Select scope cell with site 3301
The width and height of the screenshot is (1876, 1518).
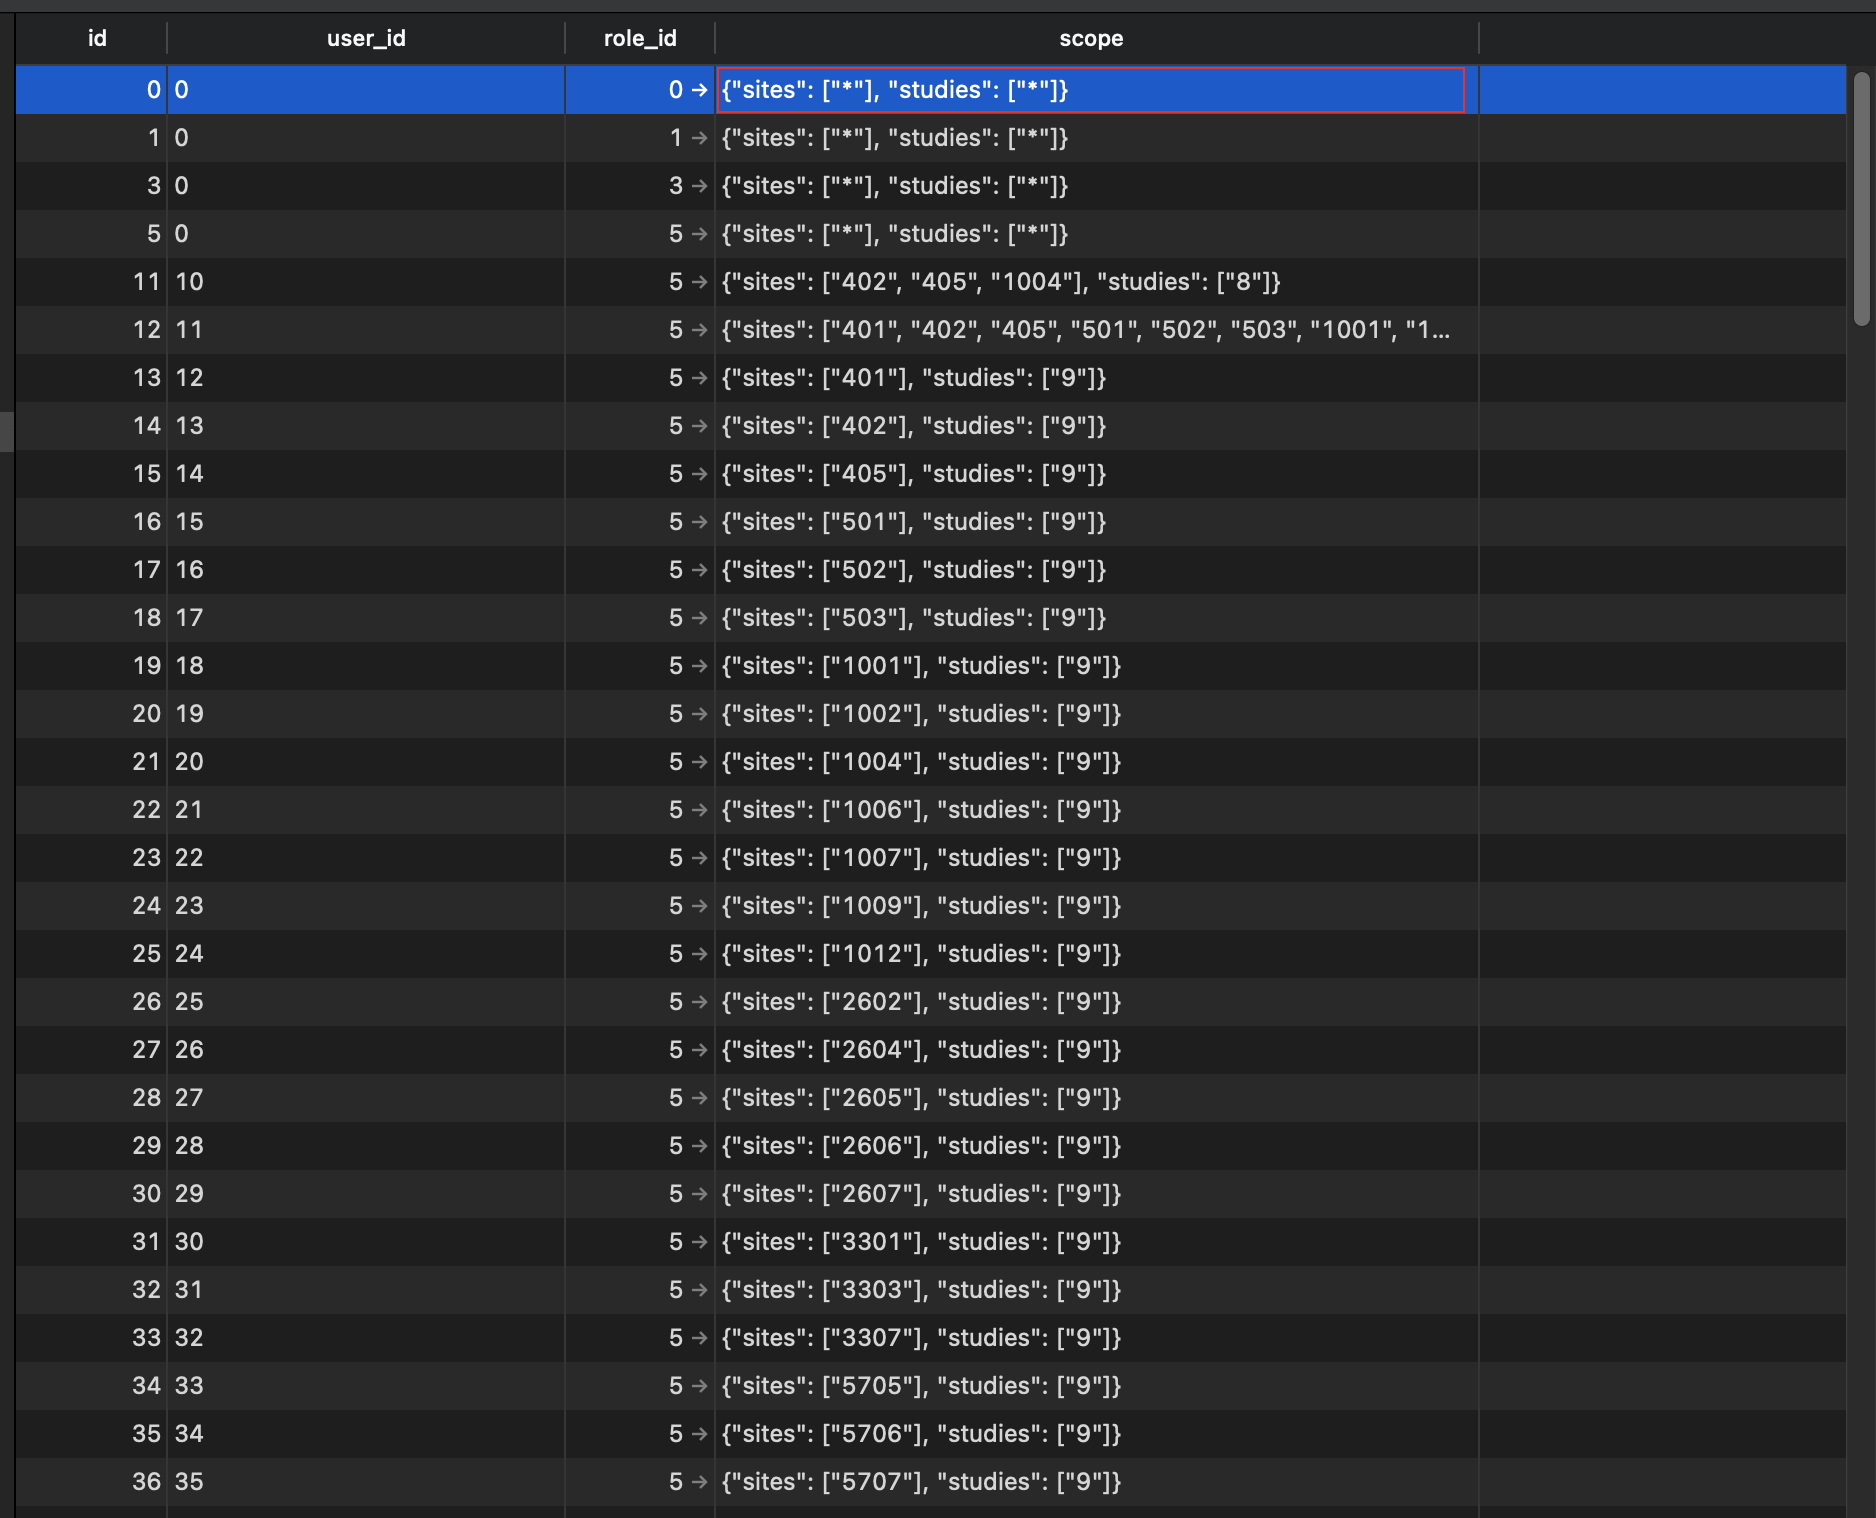click(1097, 1242)
